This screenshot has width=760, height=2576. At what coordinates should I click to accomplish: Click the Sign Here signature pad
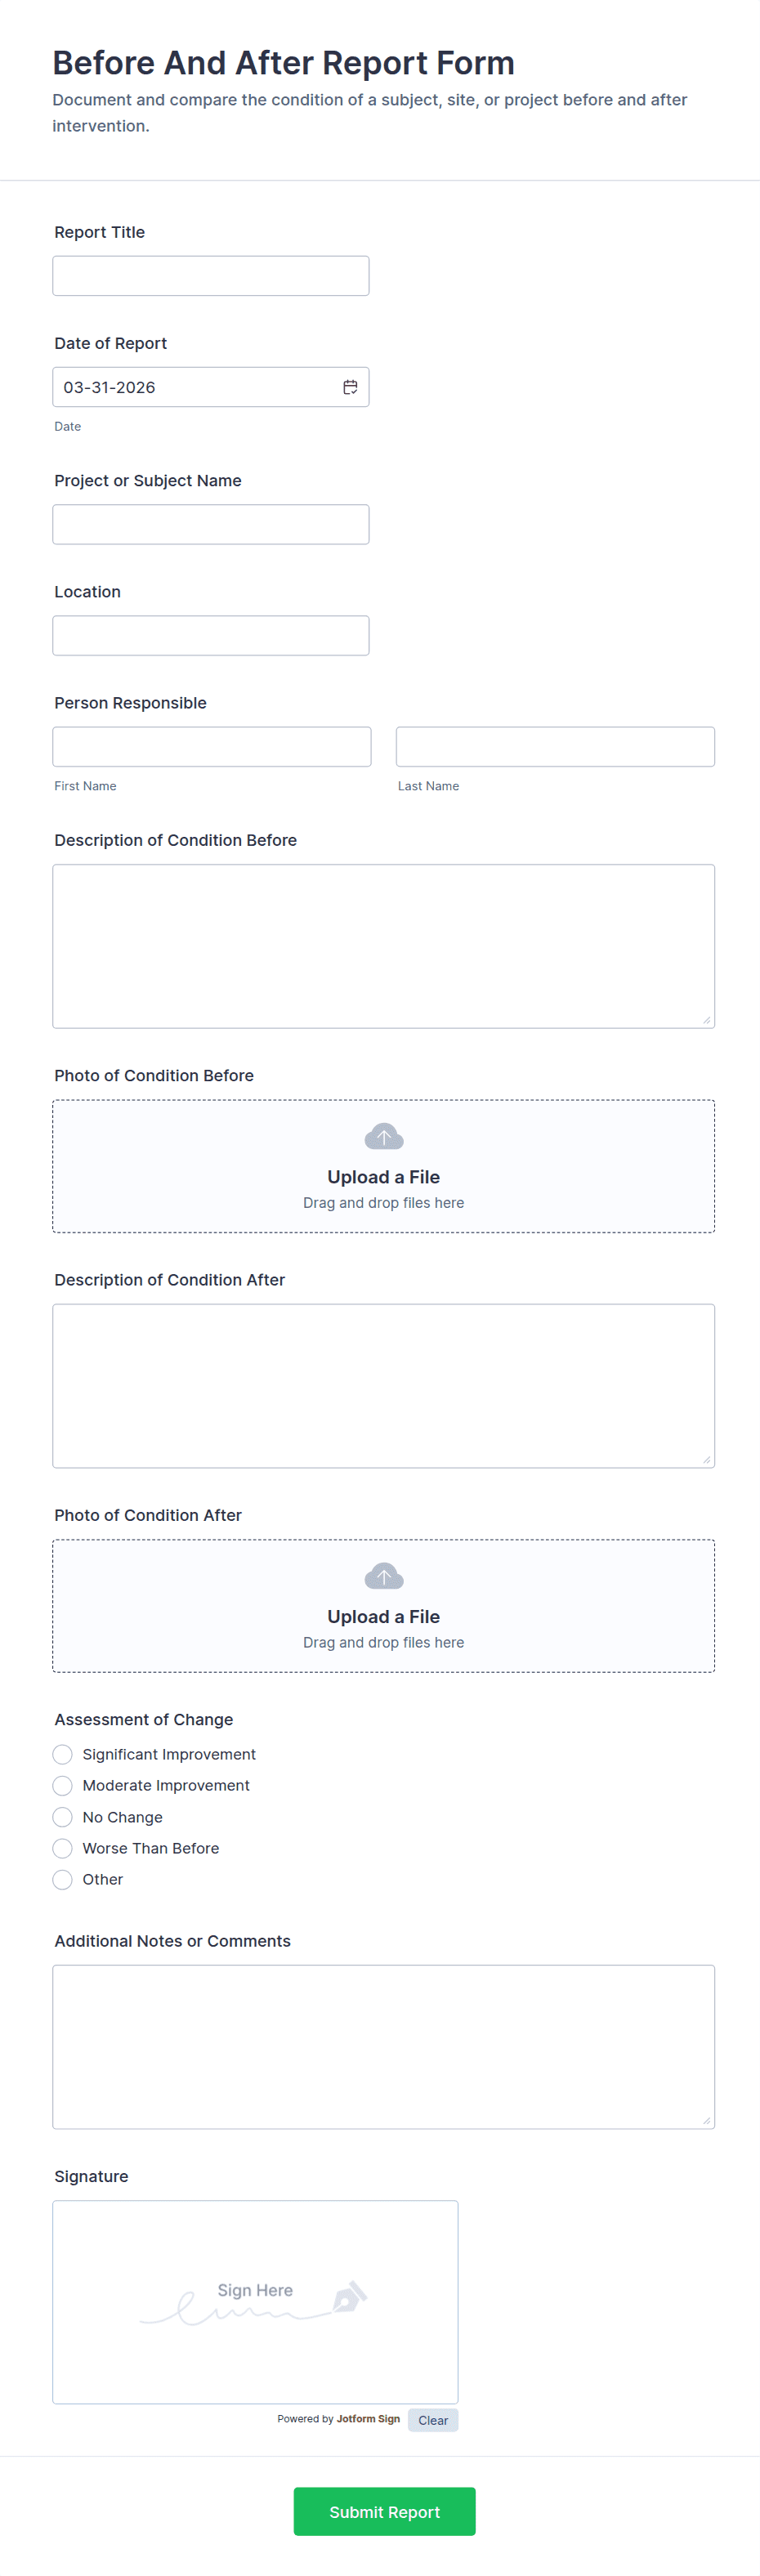(x=254, y=2300)
